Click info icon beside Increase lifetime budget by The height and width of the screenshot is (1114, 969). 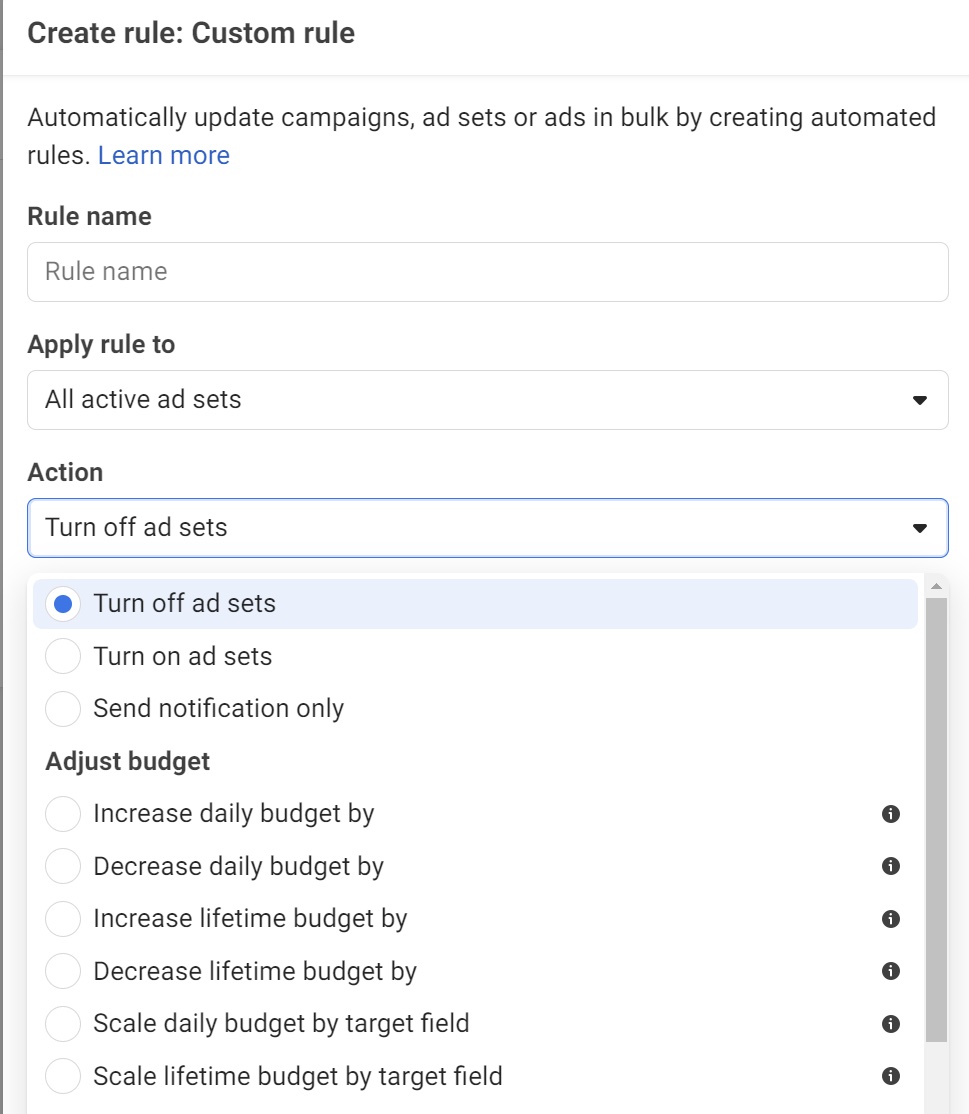(890, 919)
